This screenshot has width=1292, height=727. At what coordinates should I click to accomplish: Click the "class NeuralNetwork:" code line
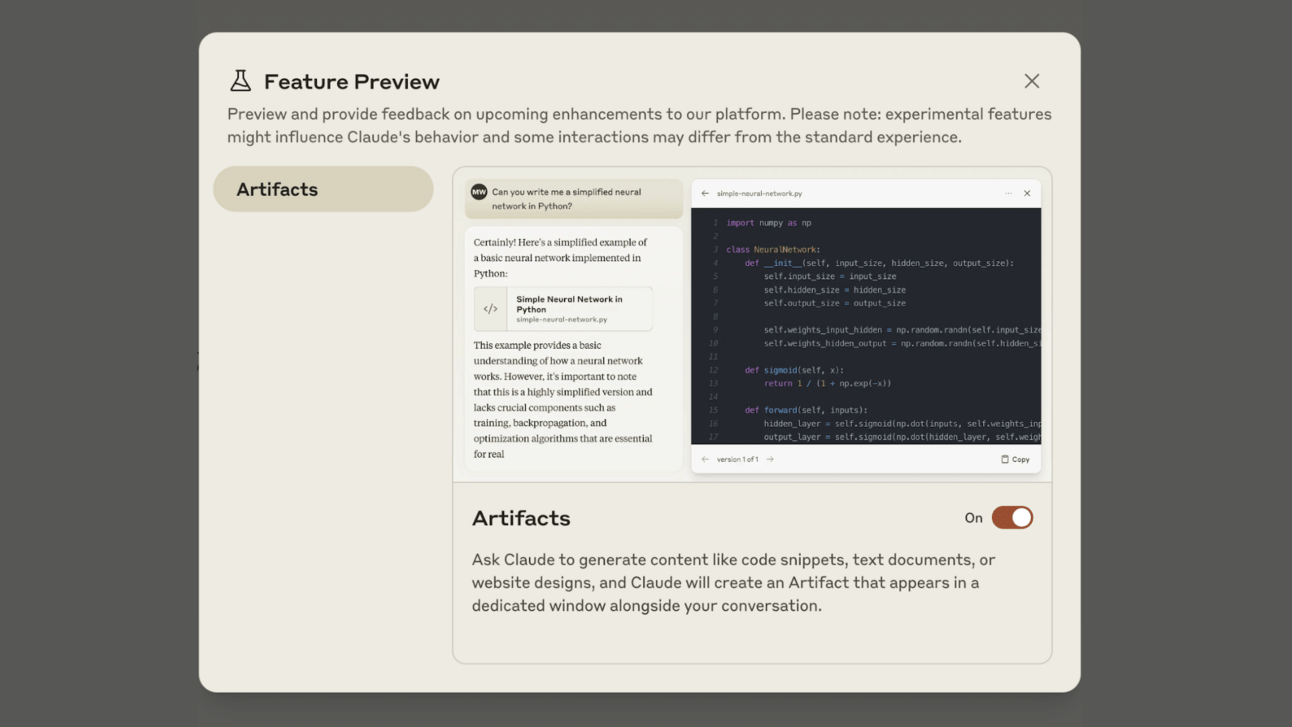[x=773, y=250]
